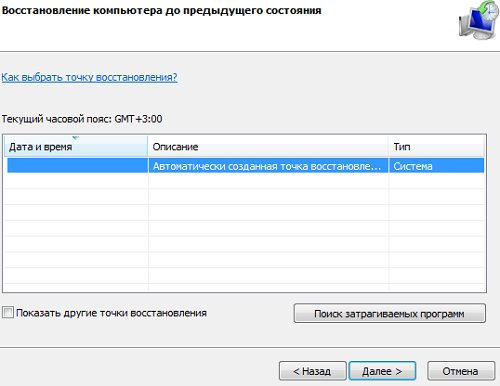The image size is (500, 386).
Task: Click the divider between 'Дата и время' and 'Описание'
Action: click(x=148, y=147)
